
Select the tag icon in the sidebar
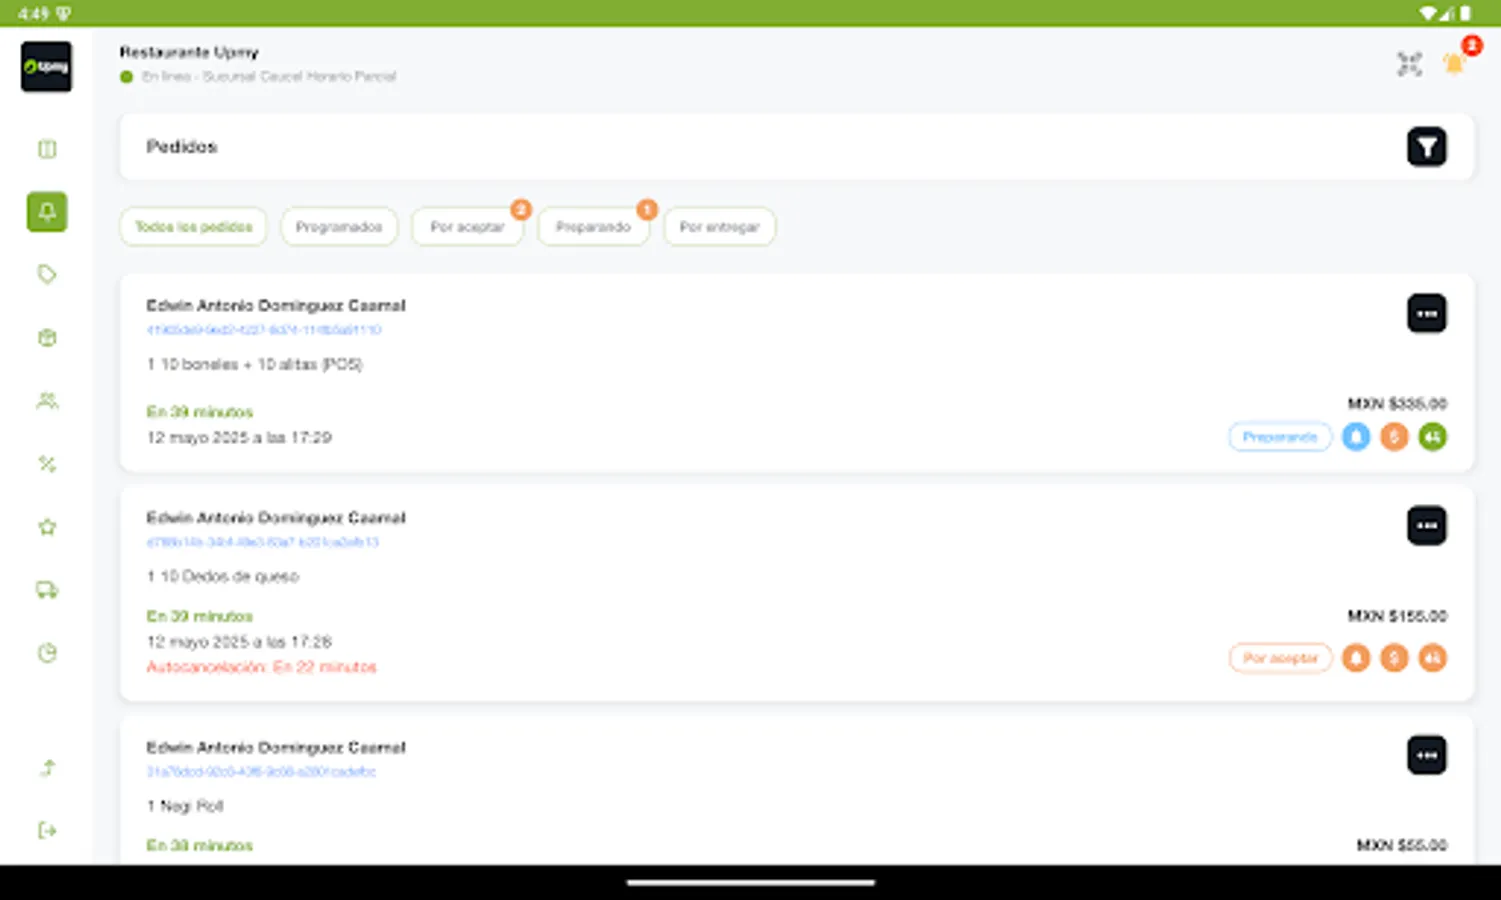[x=46, y=274]
